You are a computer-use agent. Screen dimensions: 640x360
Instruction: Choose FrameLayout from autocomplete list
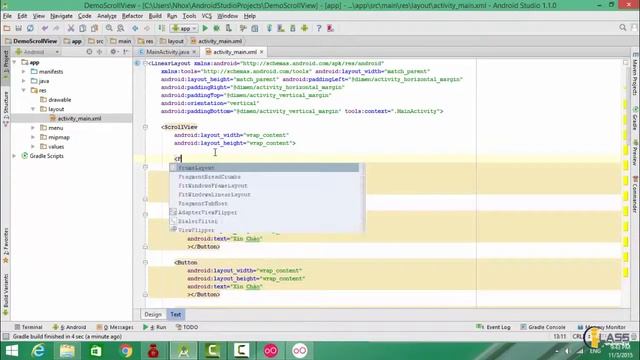coord(264,168)
